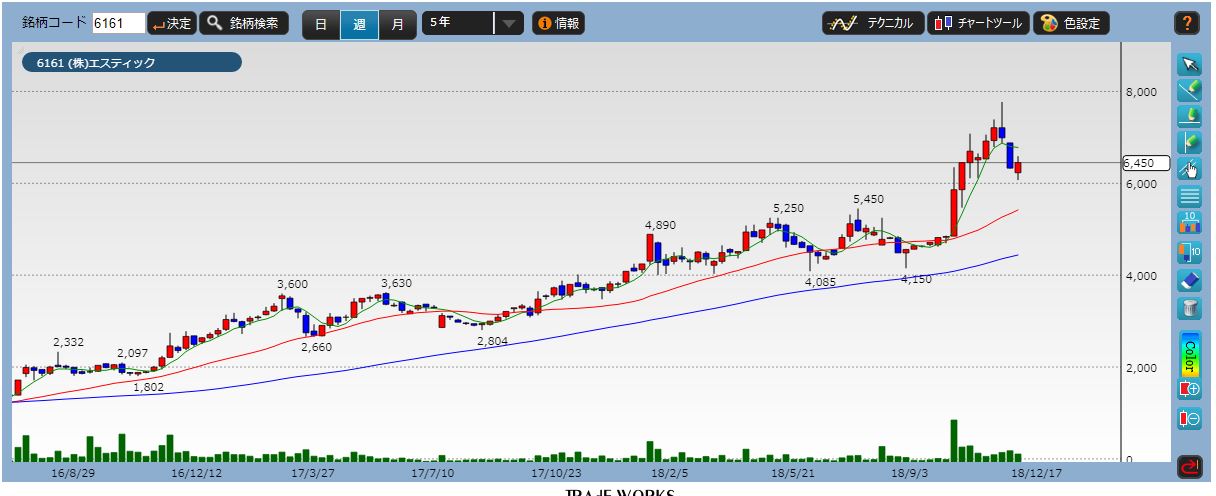Switch chart to daily (日) view
1216x496 pixels.
tap(321, 24)
